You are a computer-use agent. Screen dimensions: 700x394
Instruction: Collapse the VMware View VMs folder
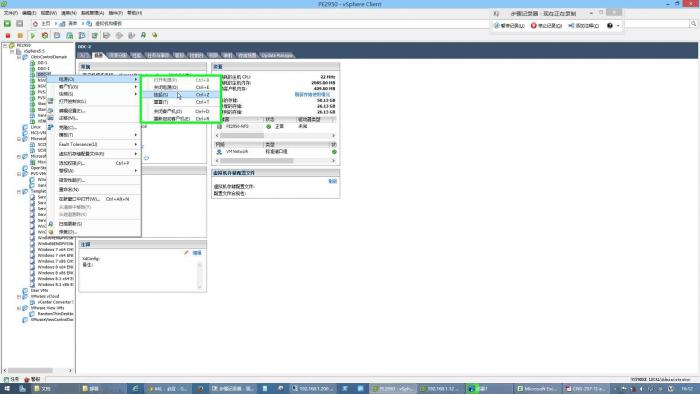click(19, 308)
